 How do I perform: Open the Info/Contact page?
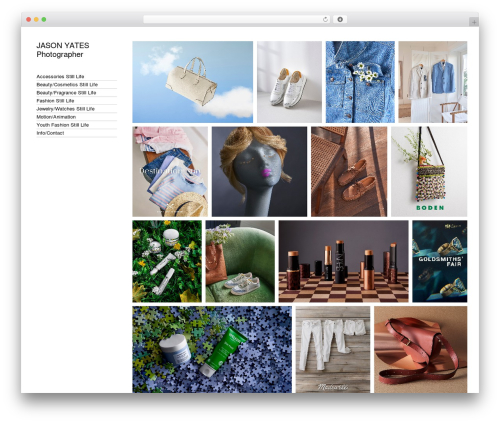click(x=50, y=133)
